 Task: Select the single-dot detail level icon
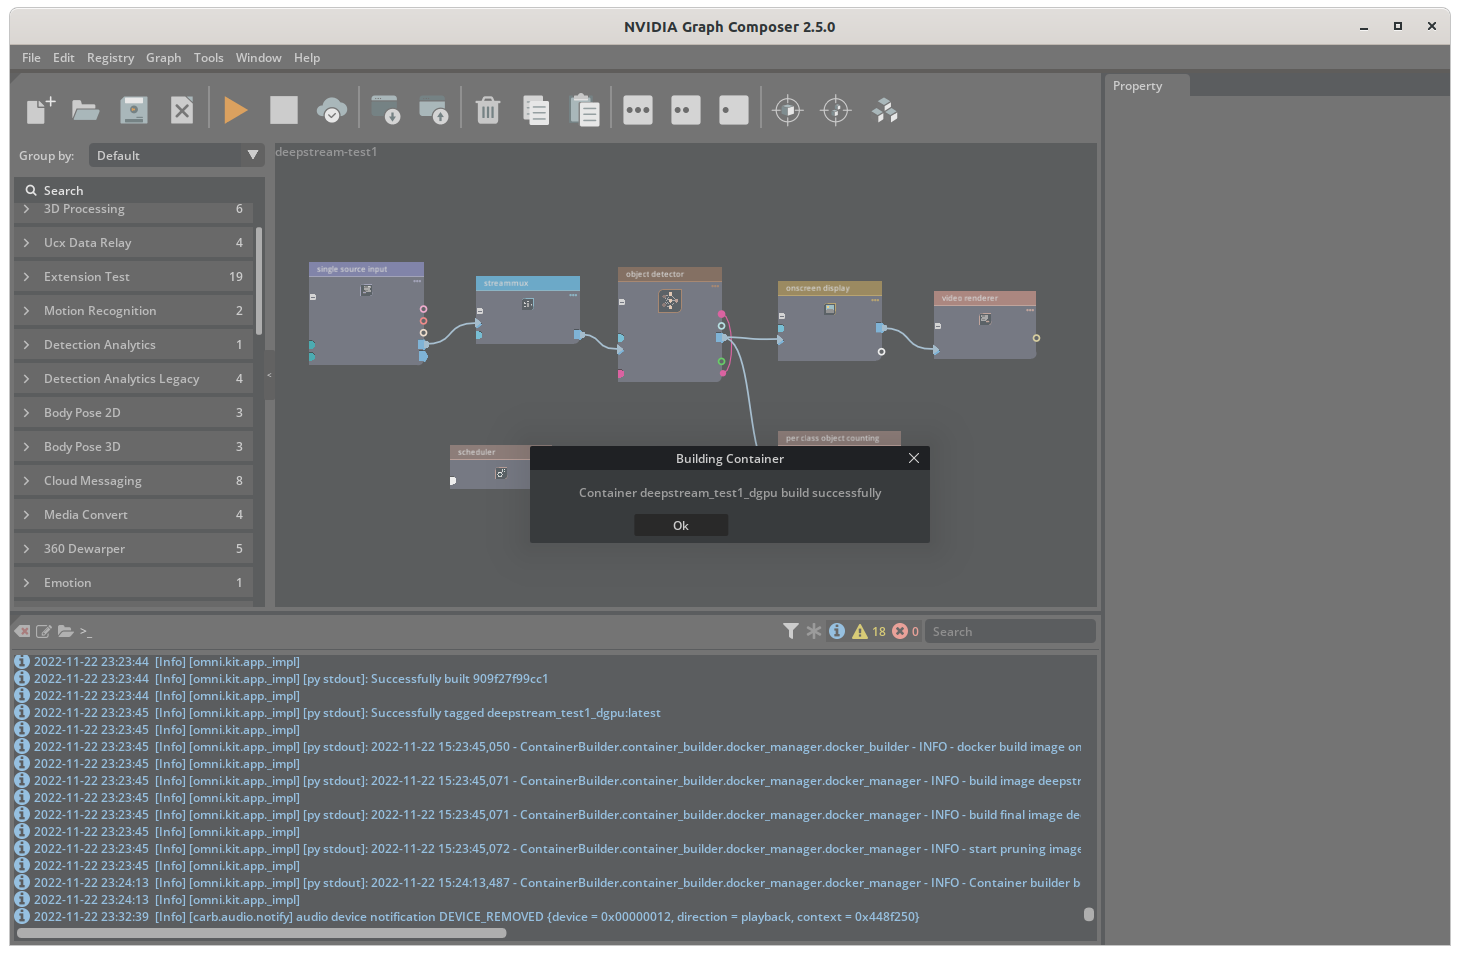pos(734,110)
